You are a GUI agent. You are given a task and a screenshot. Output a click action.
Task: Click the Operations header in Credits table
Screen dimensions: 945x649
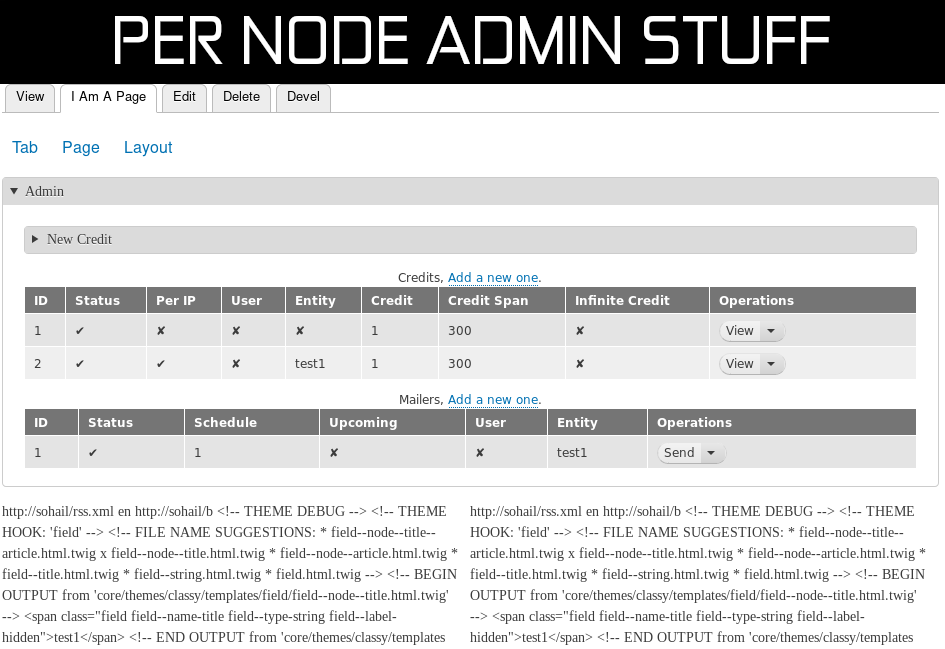coord(812,301)
